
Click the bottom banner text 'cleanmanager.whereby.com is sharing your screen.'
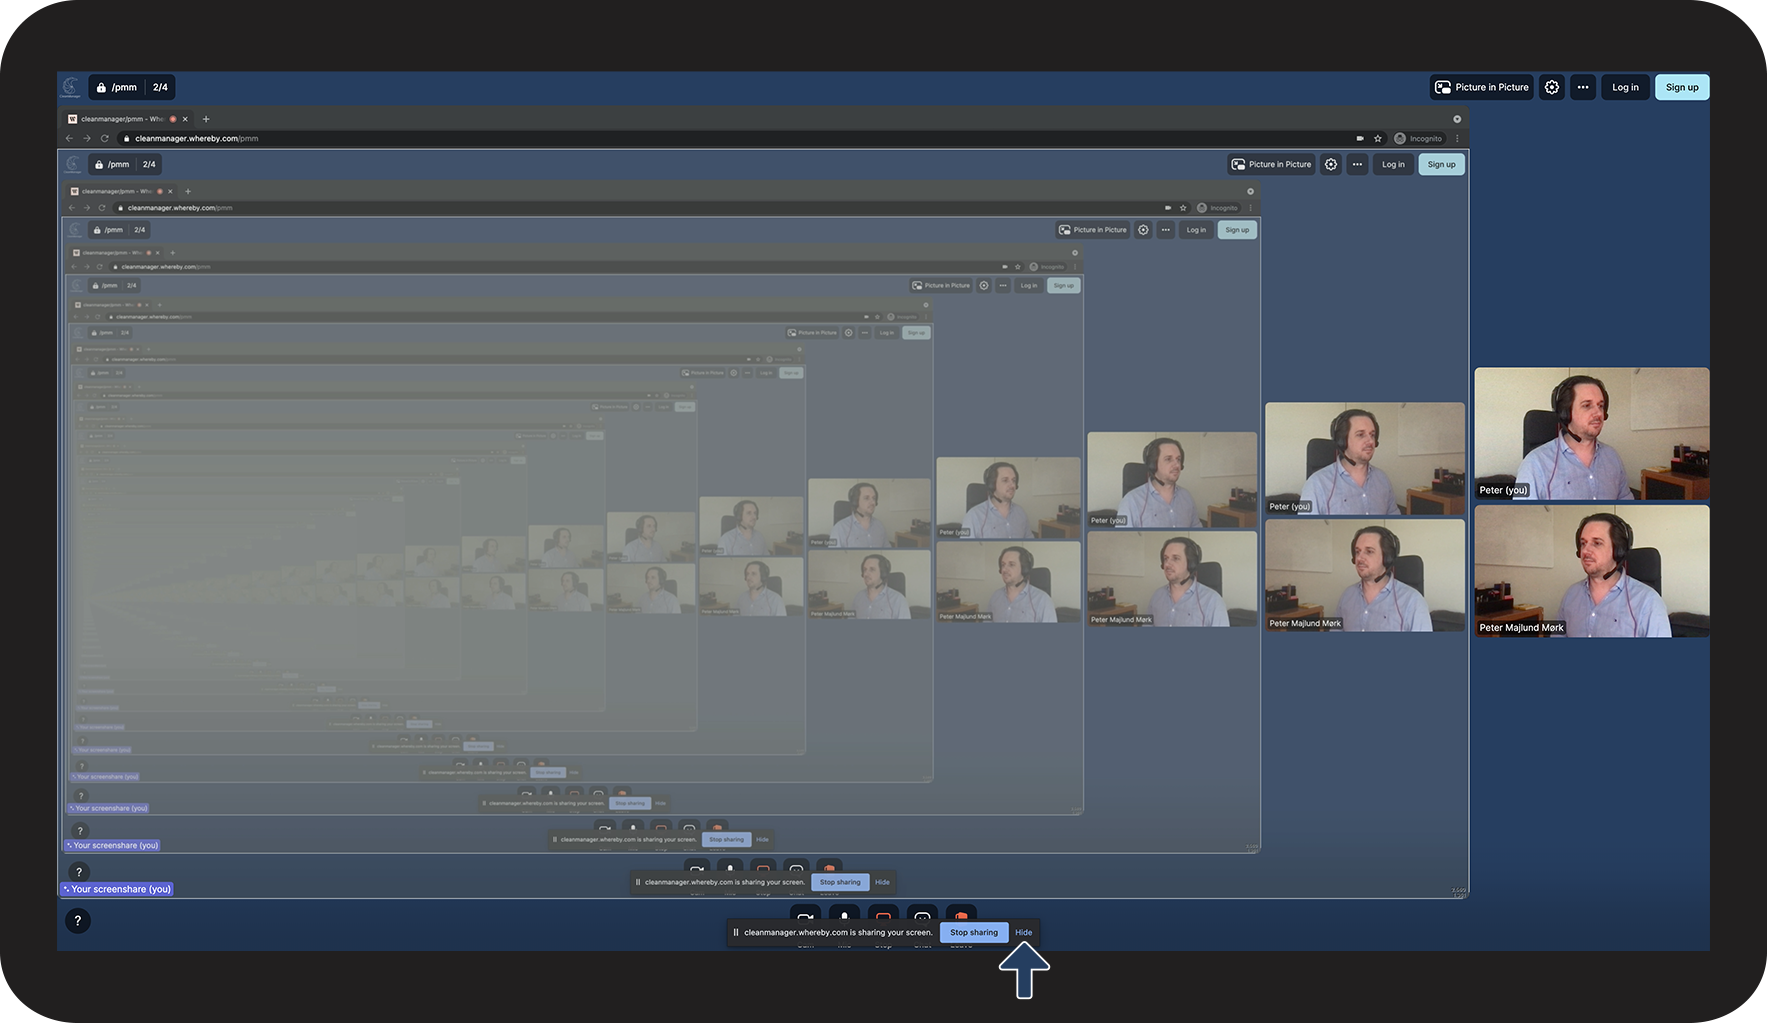[x=838, y=932]
